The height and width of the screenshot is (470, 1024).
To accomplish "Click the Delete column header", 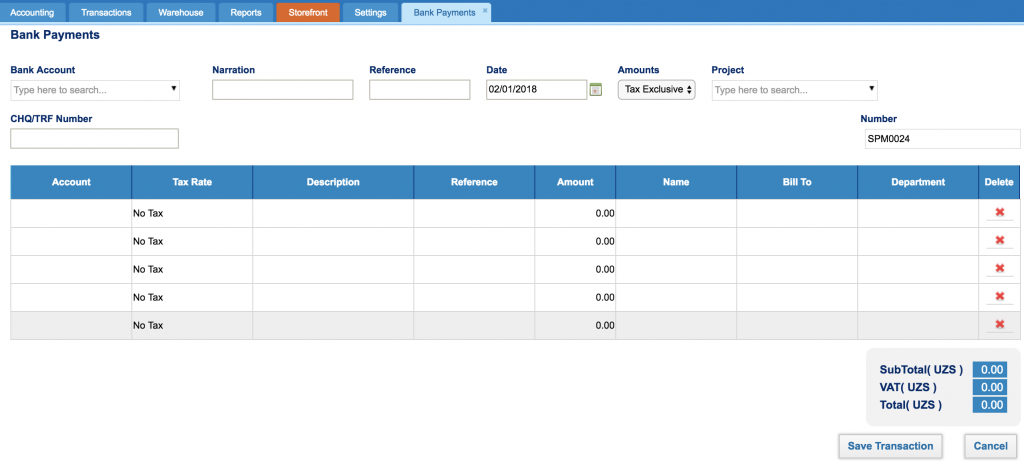I will click(x=999, y=182).
